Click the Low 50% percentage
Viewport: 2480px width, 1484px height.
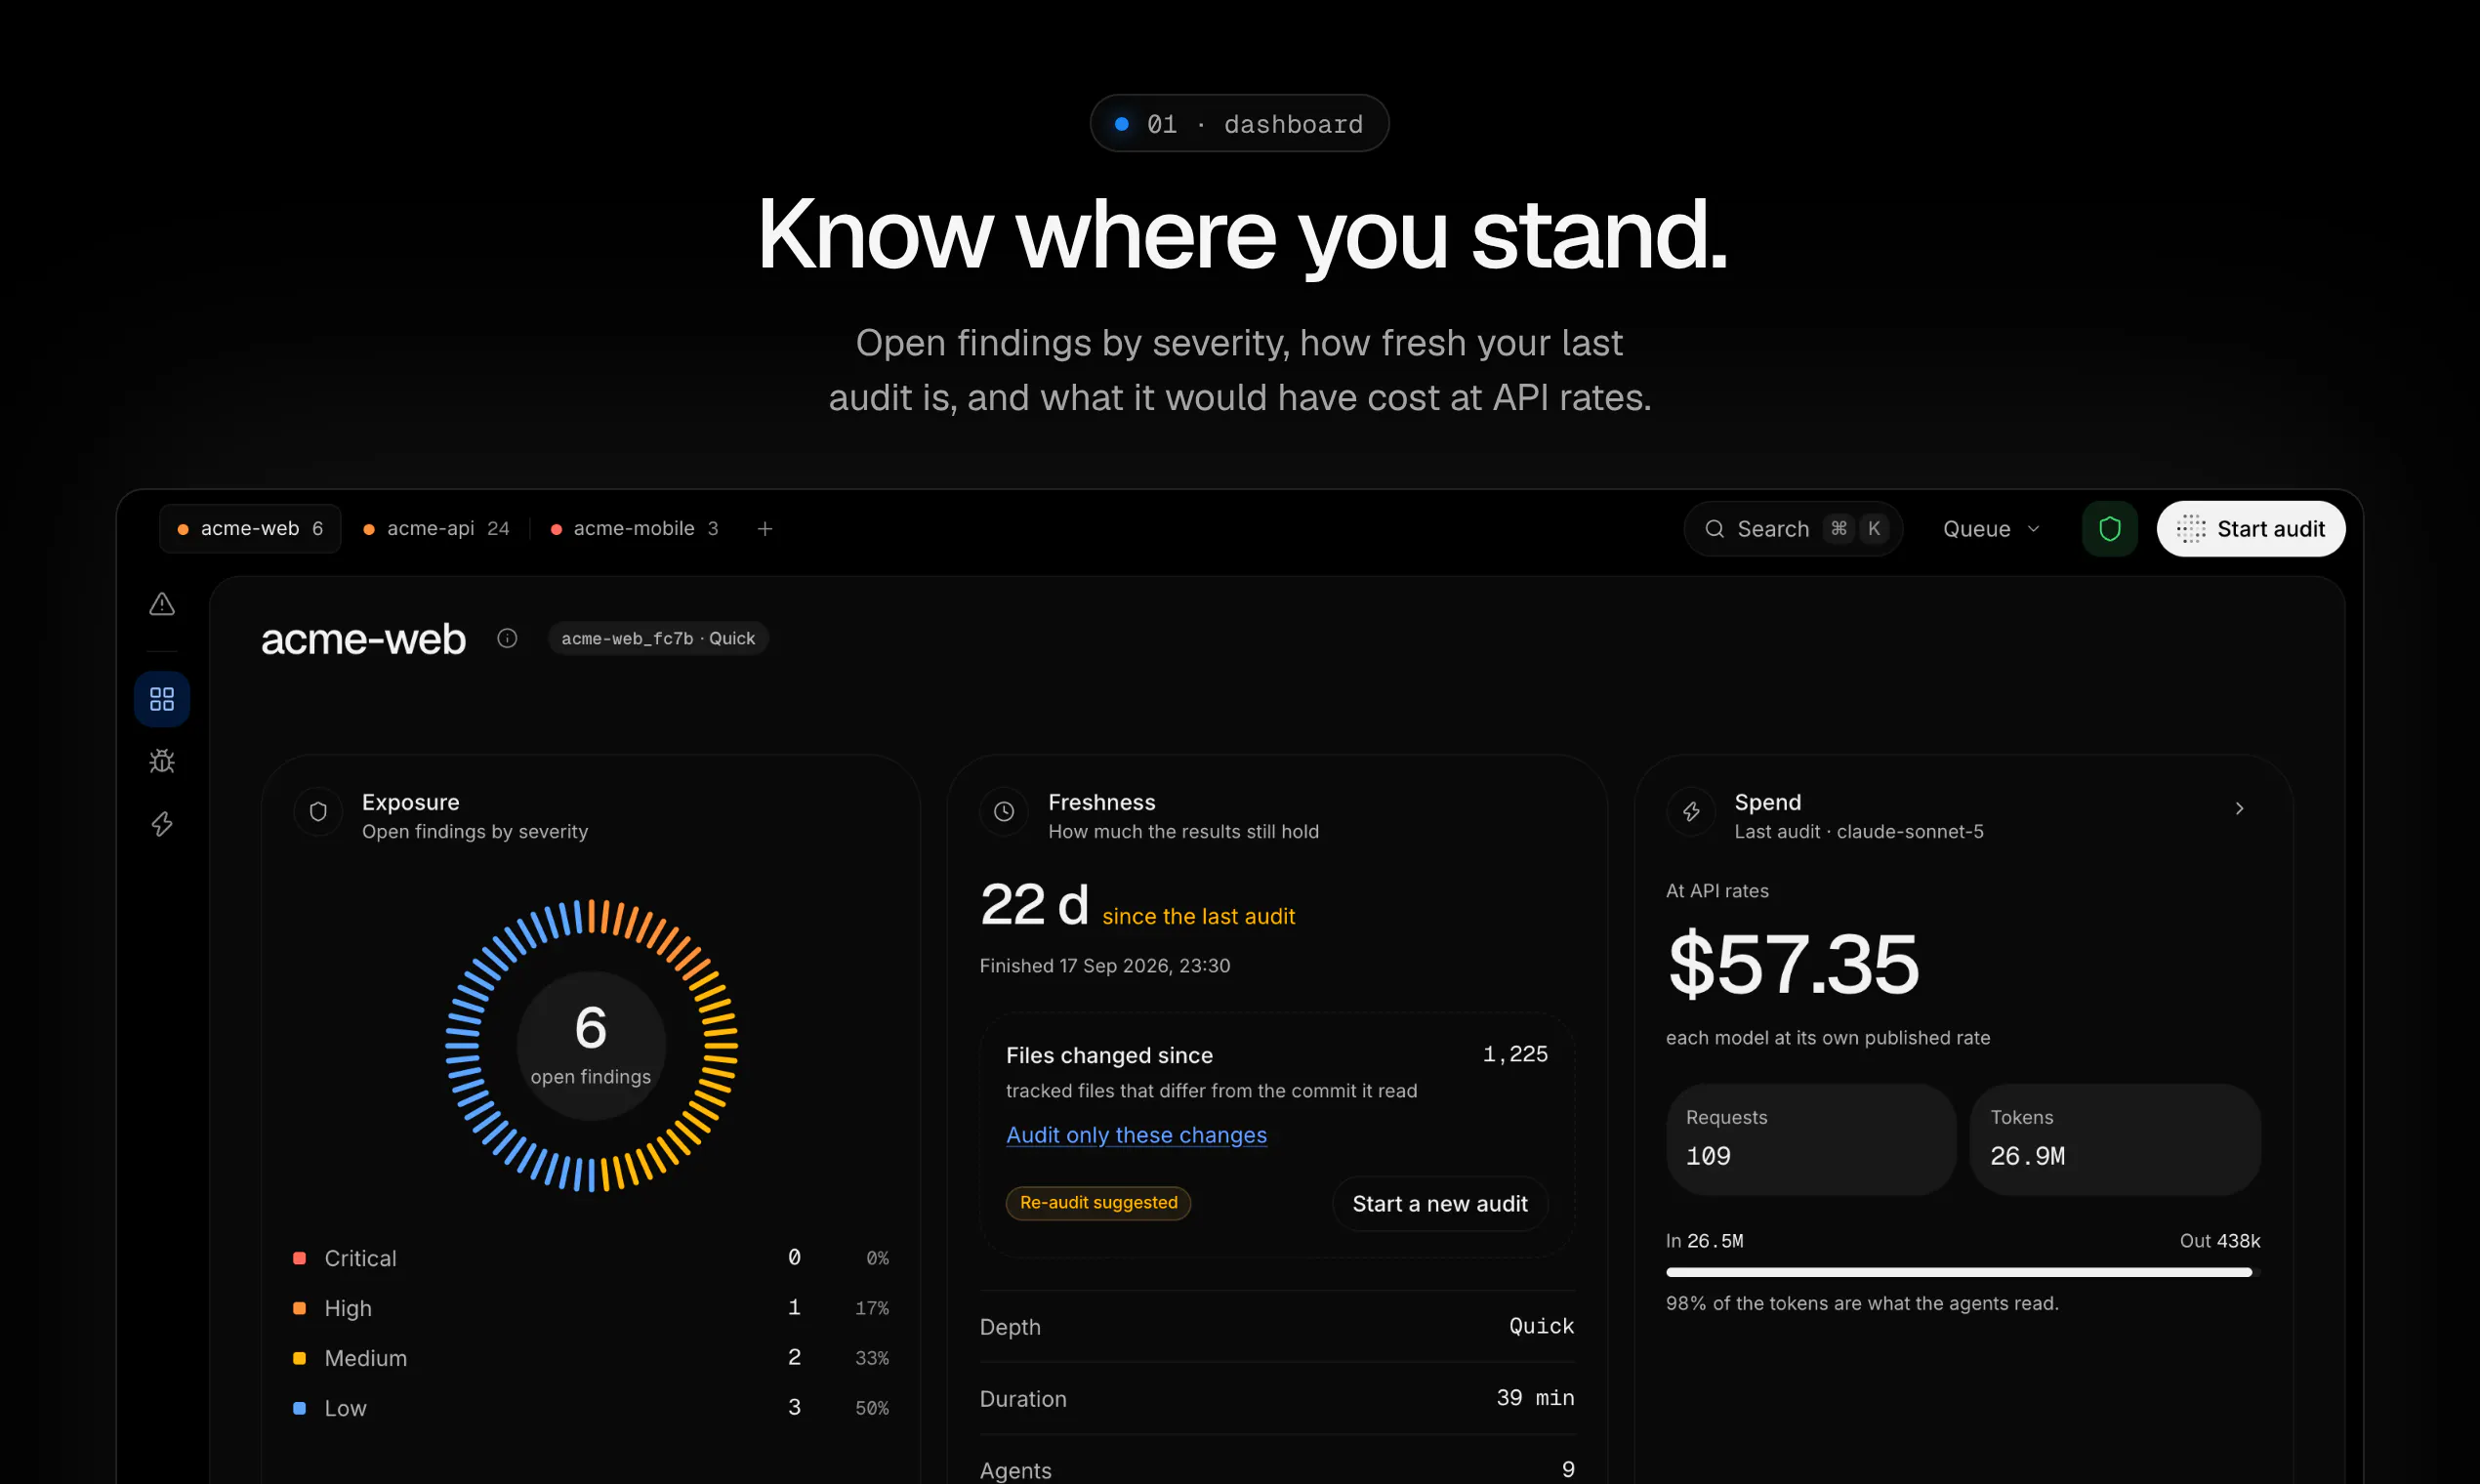tap(871, 1408)
